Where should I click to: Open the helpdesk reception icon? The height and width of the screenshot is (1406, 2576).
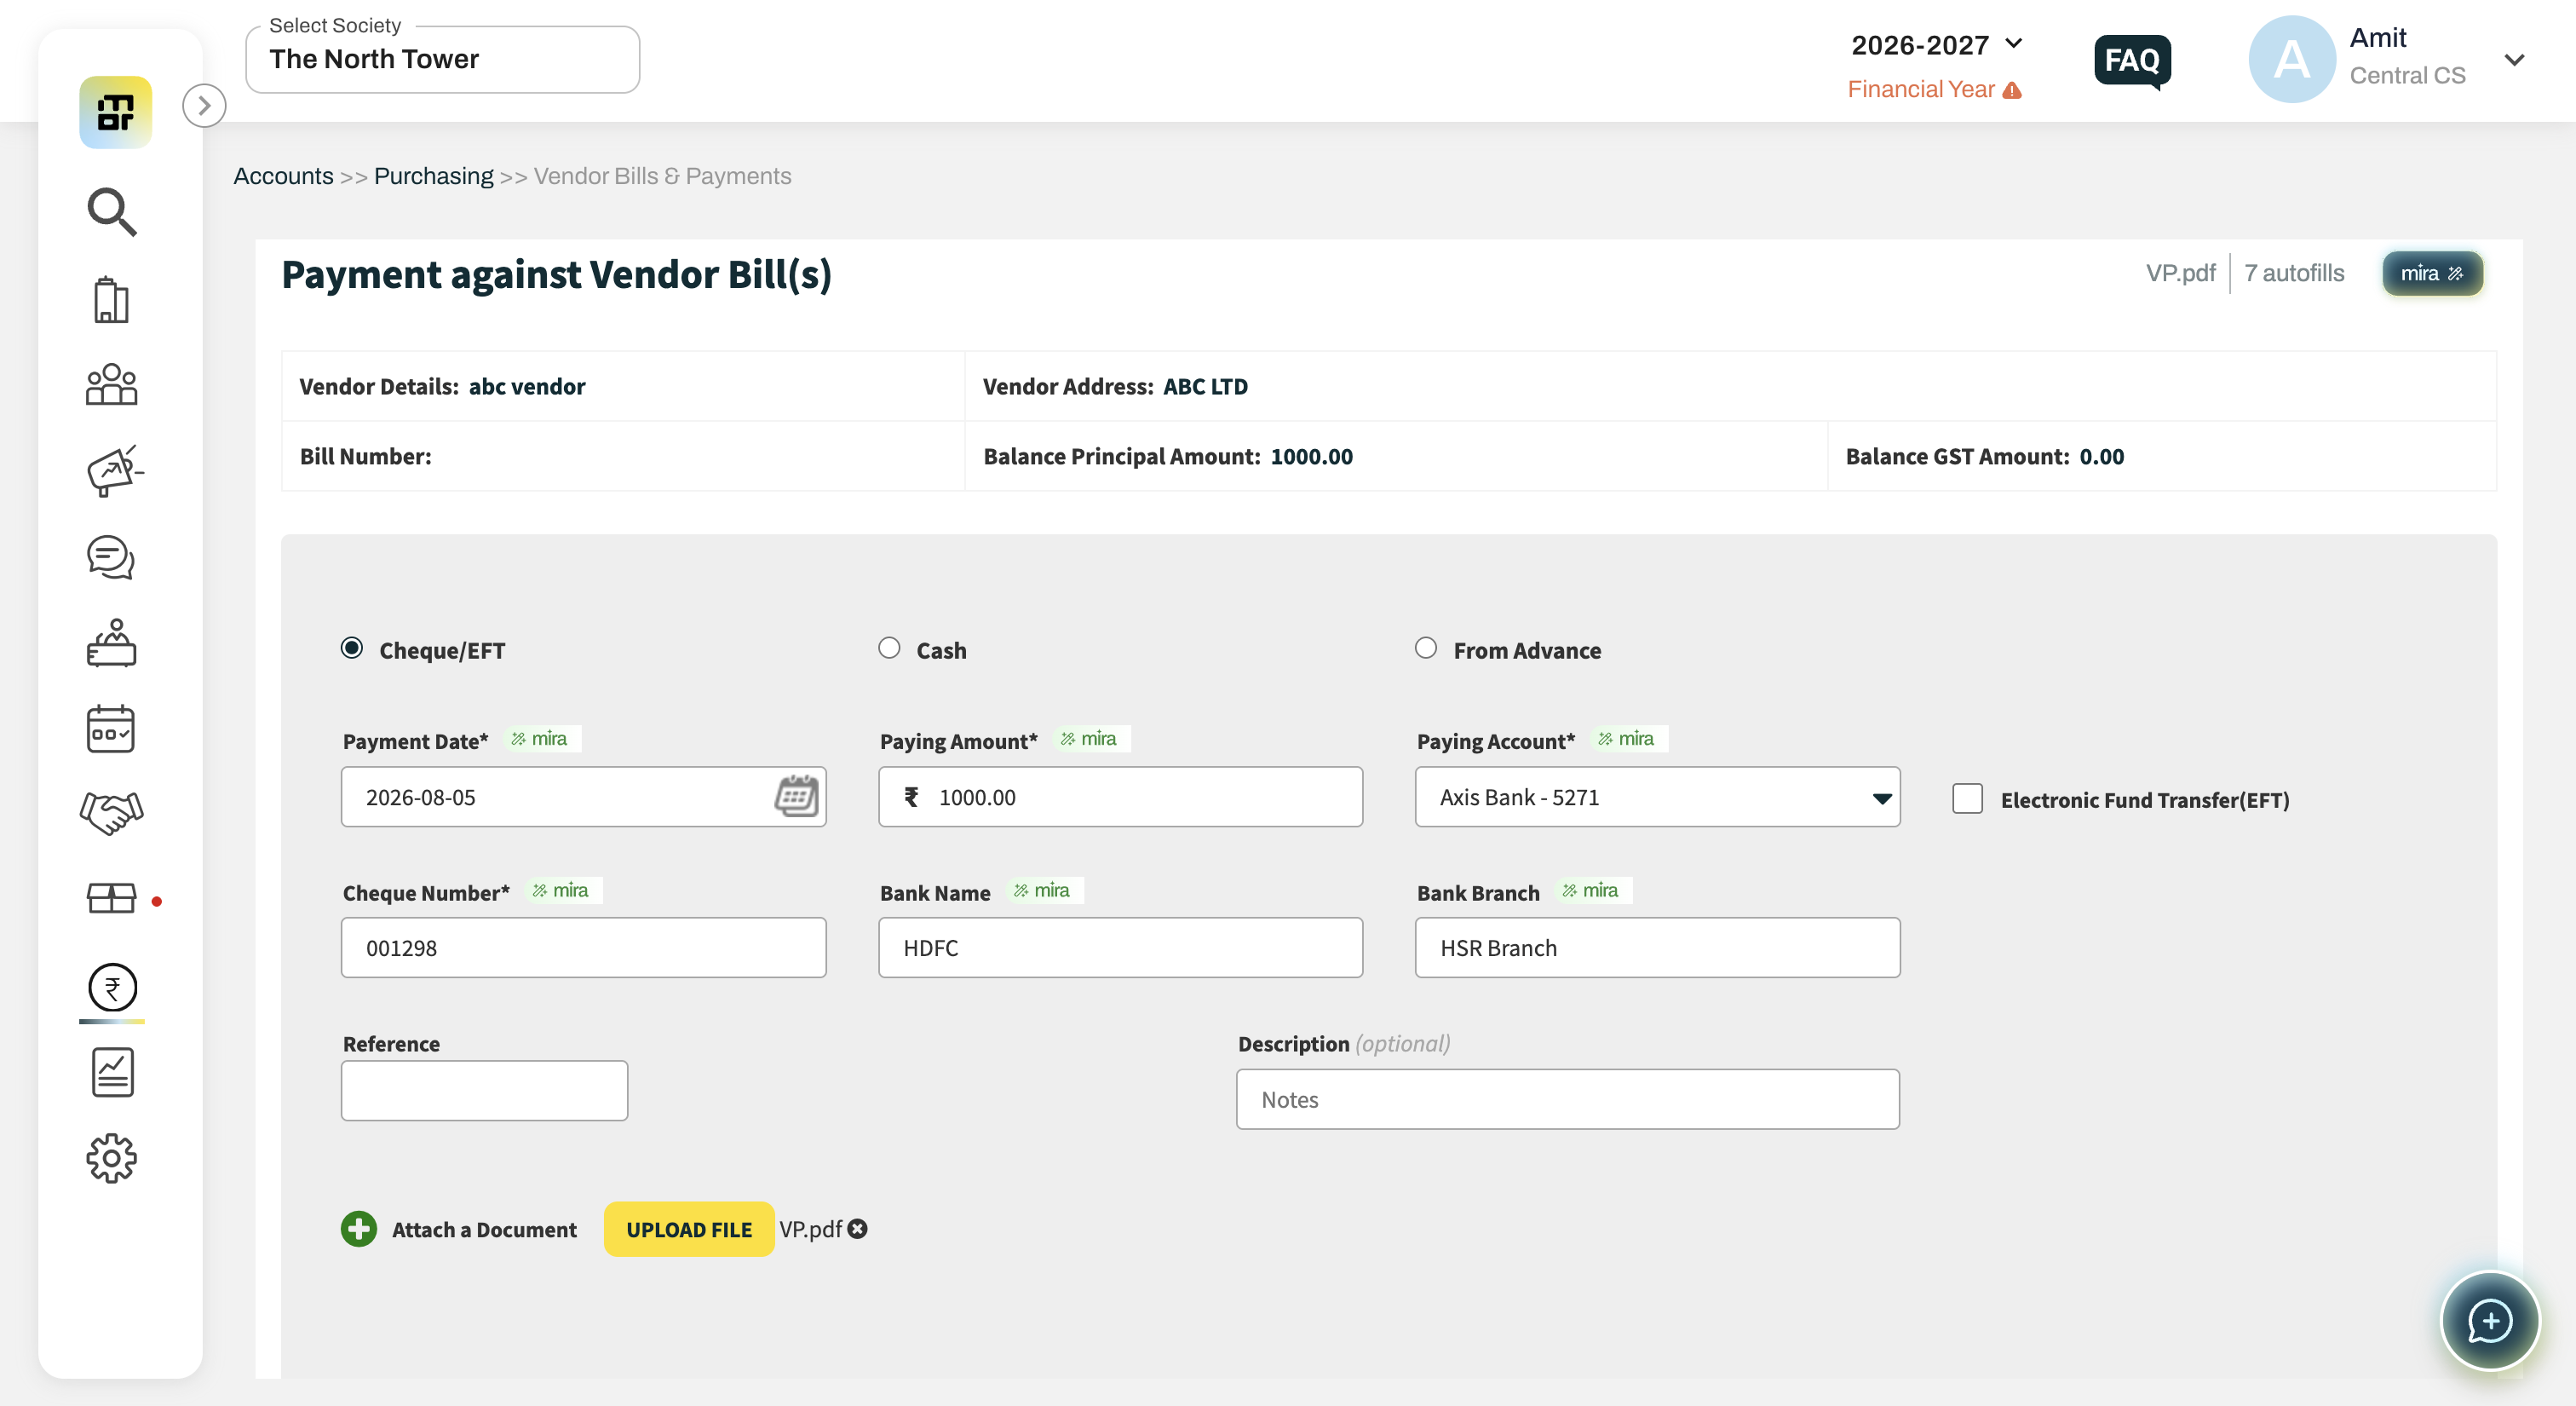(x=111, y=643)
